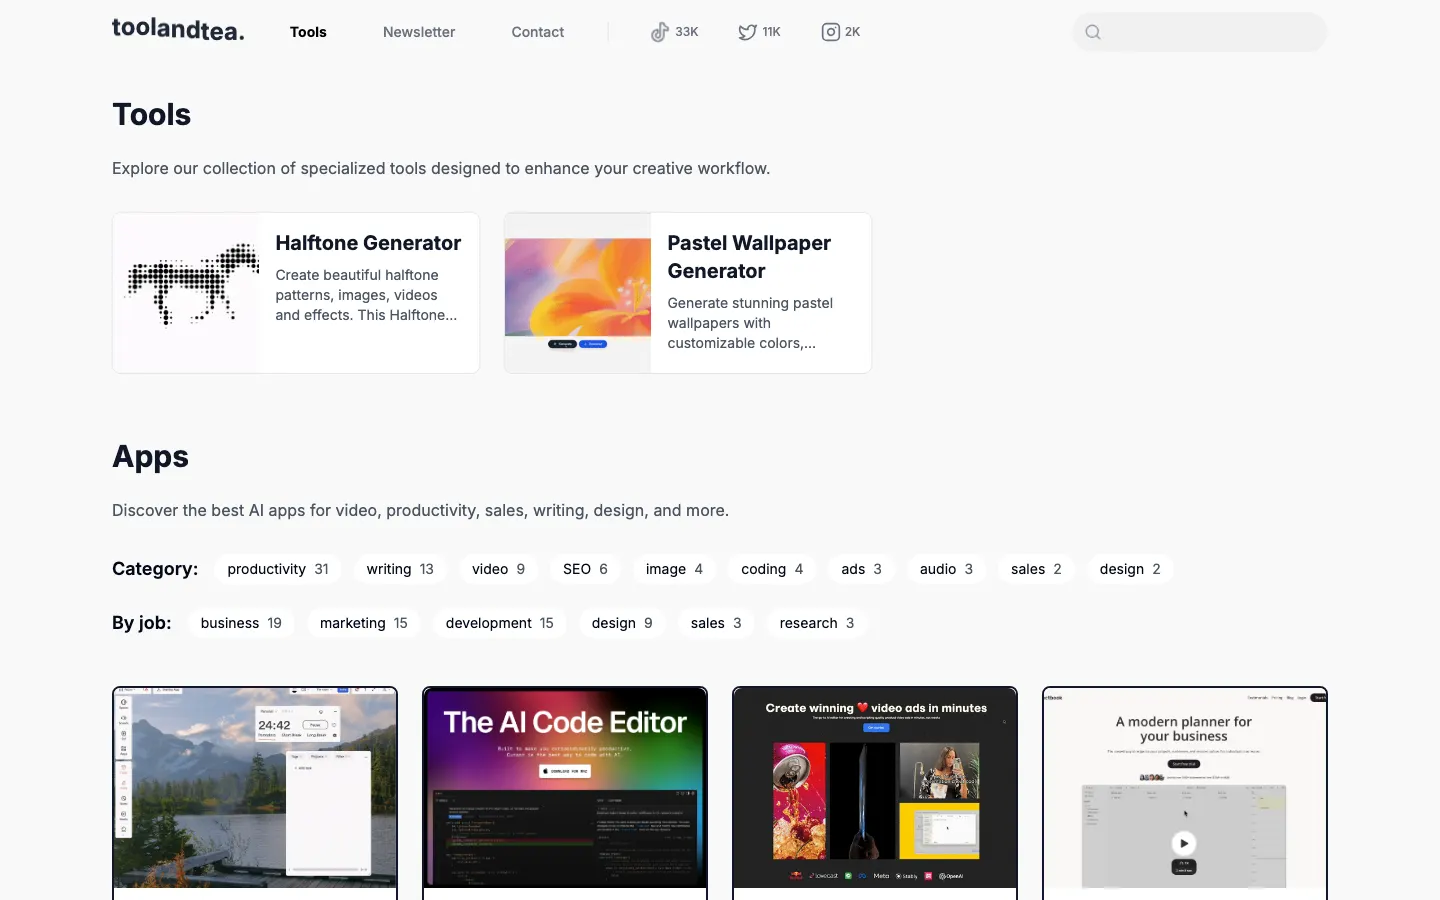Click the search magnifier icon
Viewport: 1440px width, 900px height.
pyautogui.click(x=1093, y=32)
